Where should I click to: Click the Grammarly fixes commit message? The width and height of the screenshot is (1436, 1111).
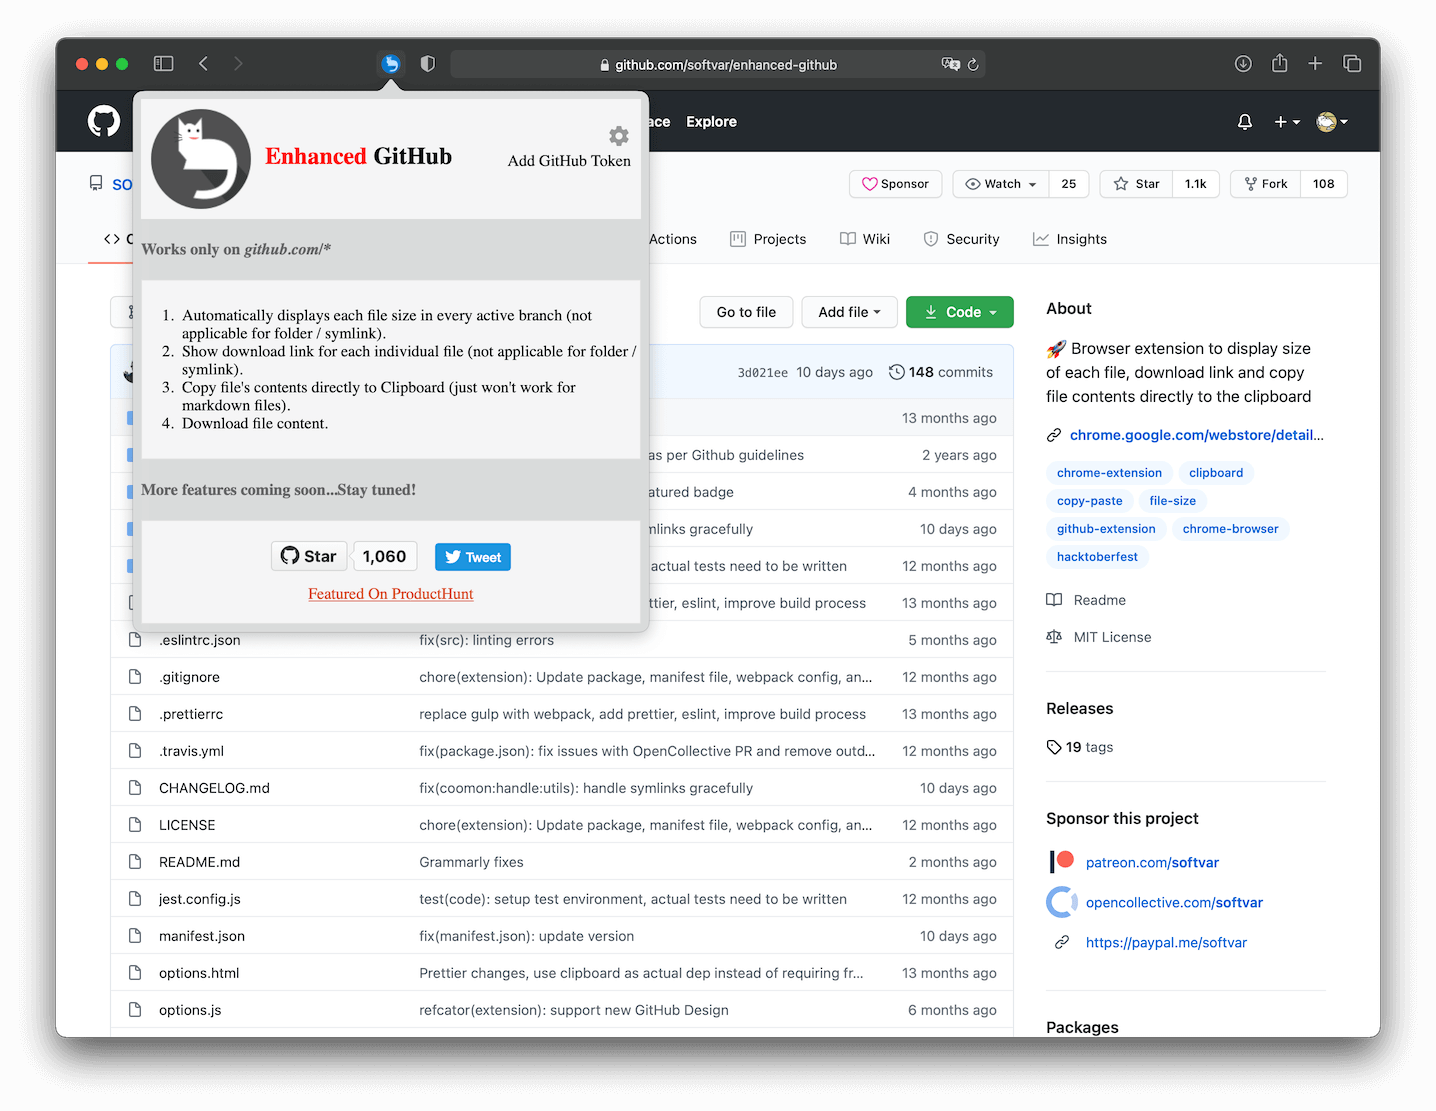tap(471, 862)
